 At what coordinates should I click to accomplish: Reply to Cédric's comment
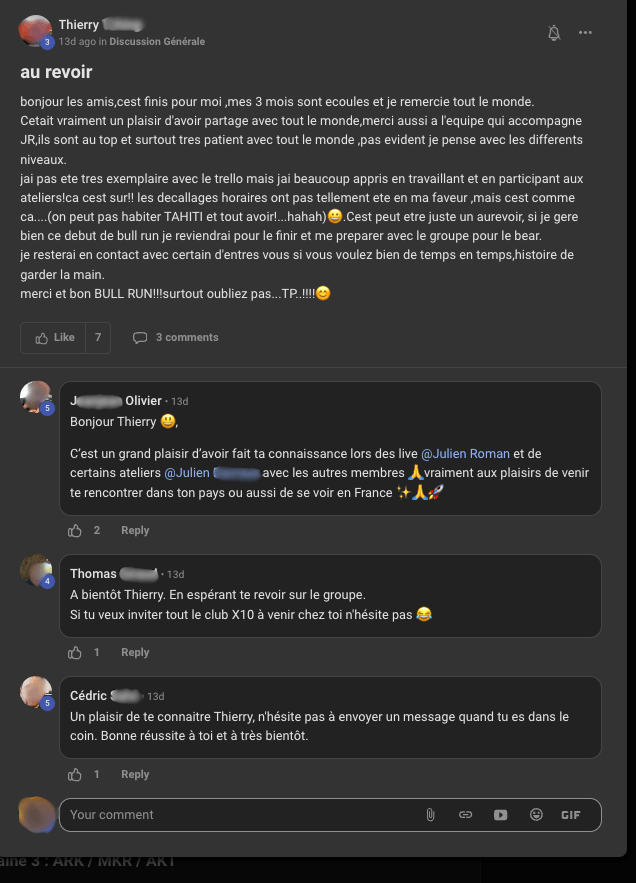[x=135, y=775]
